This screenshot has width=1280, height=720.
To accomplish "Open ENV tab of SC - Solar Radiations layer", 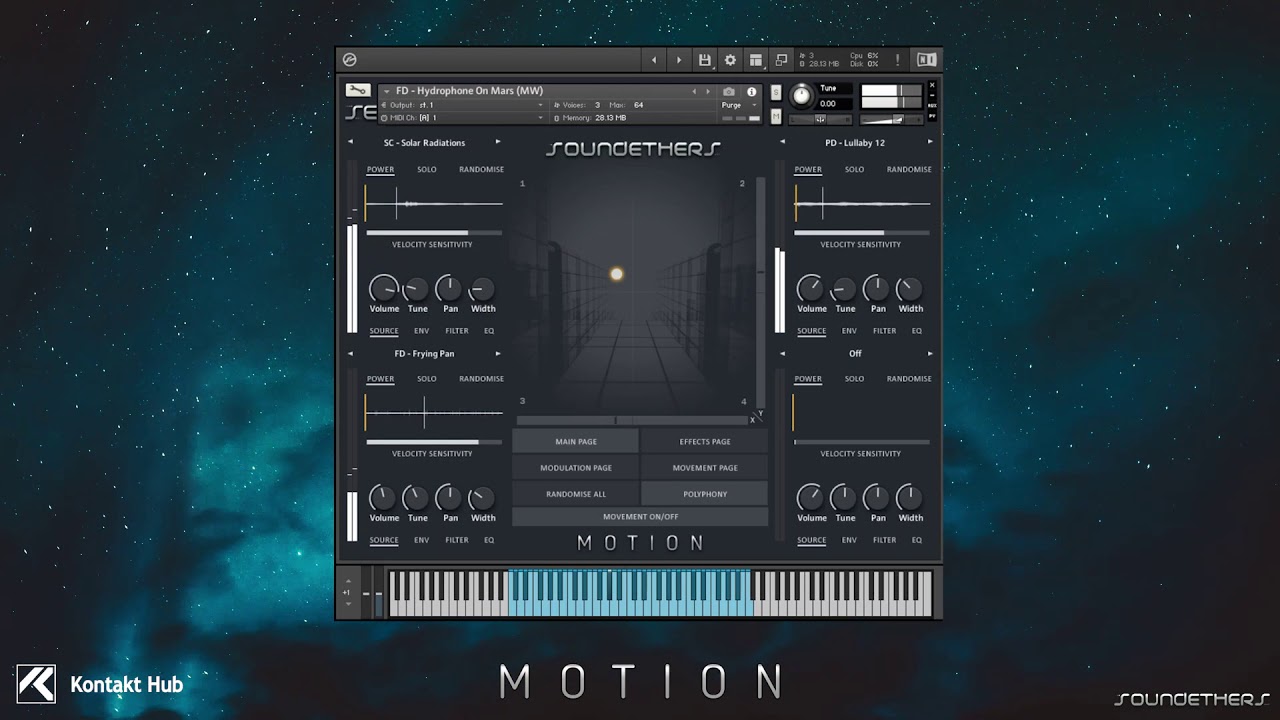I will [422, 330].
